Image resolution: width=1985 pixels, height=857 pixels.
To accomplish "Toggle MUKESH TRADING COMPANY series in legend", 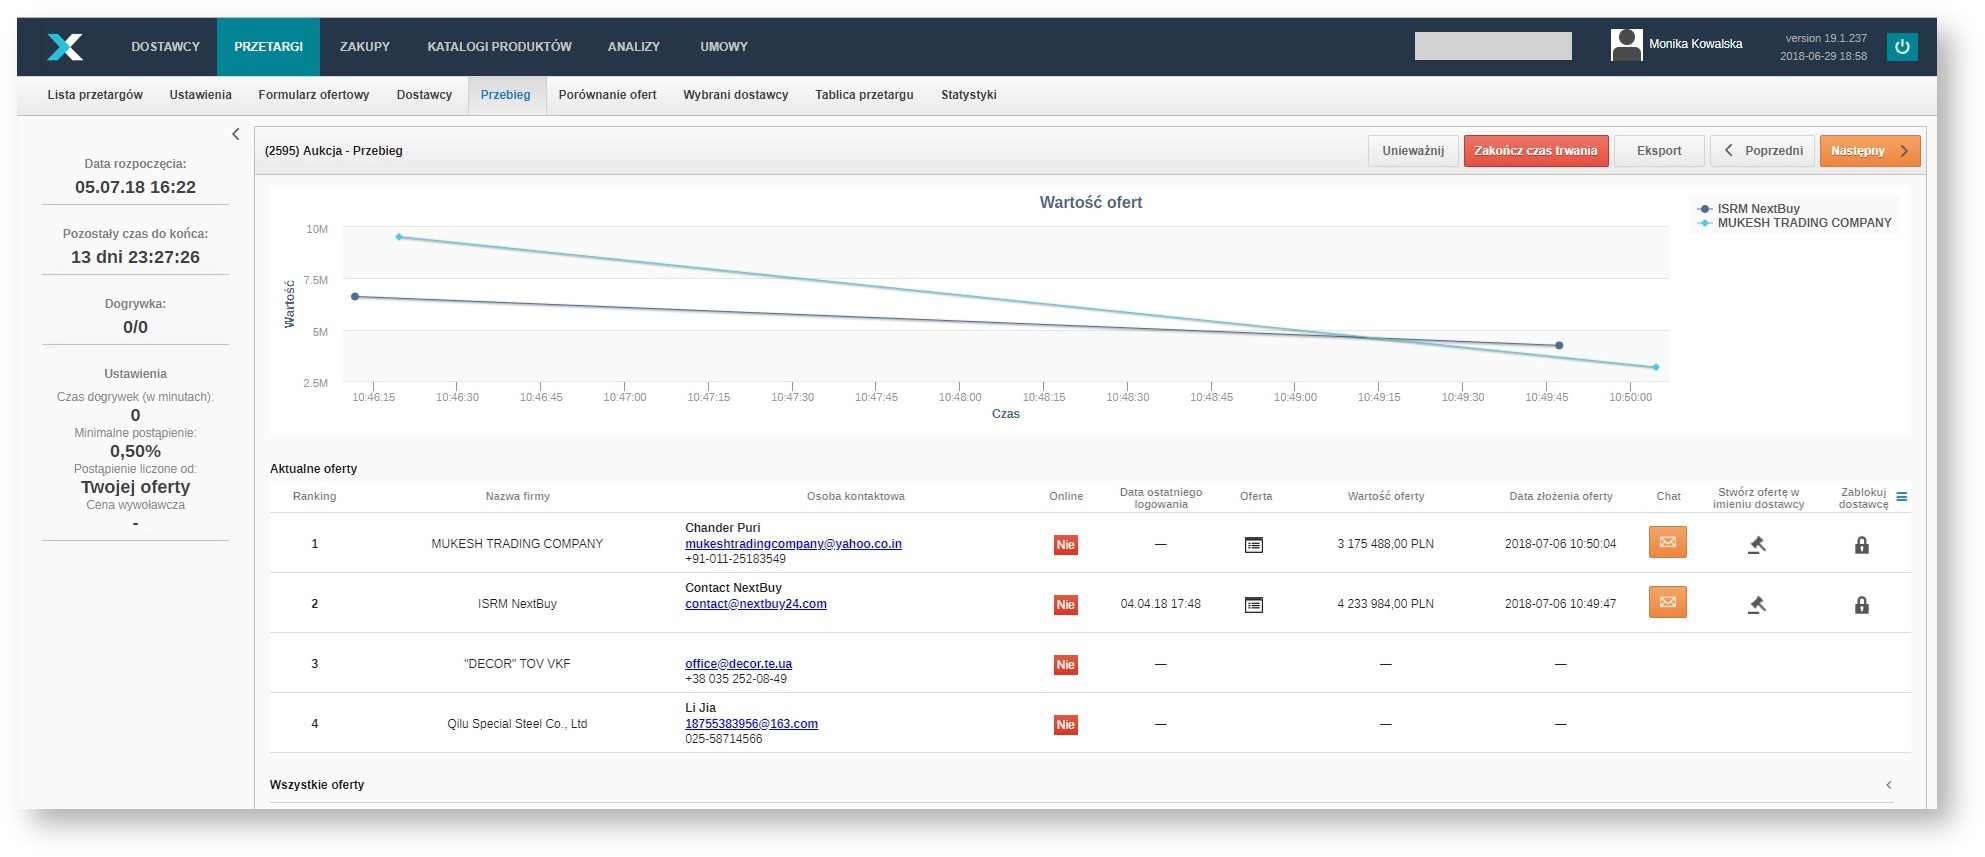I will (x=1803, y=223).
